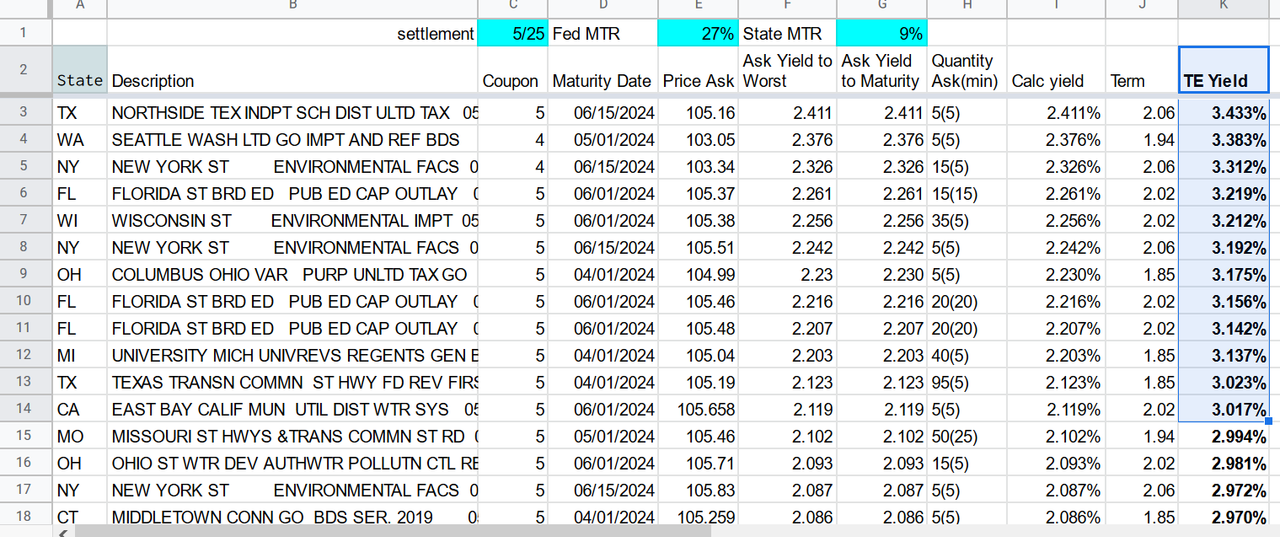The image size is (1280, 537).
Task: Select MIDDLETOWN CONN GO BDS description
Action: coord(292,517)
